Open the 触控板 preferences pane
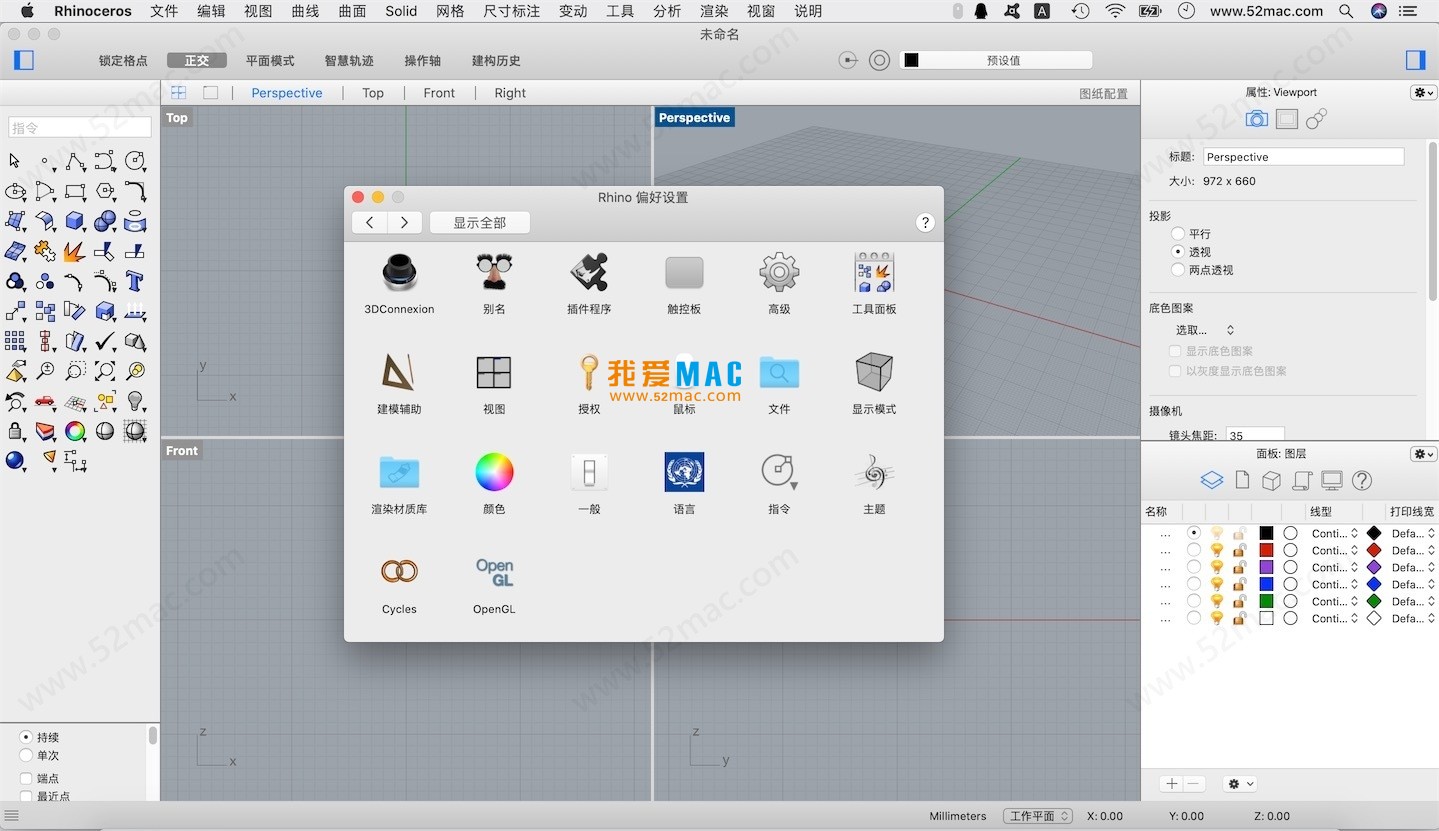 coord(684,283)
